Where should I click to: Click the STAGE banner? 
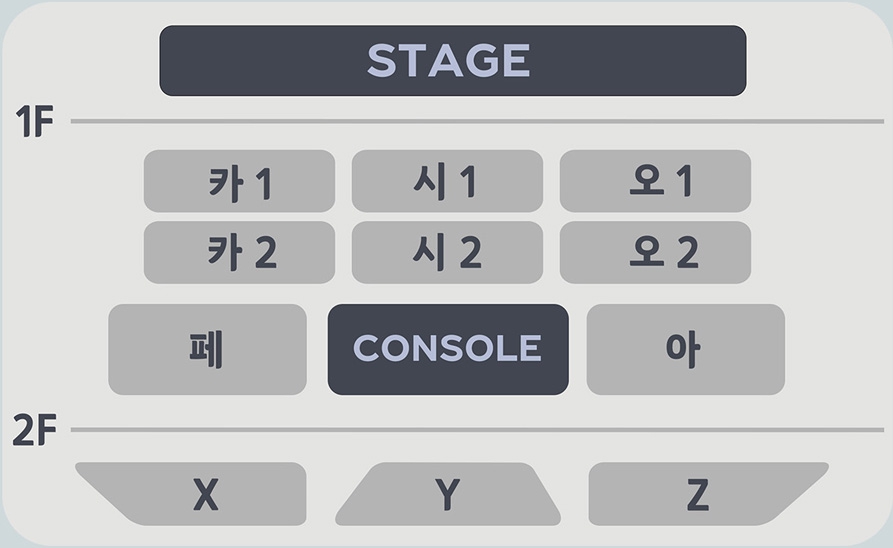pyautogui.click(x=453, y=60)
